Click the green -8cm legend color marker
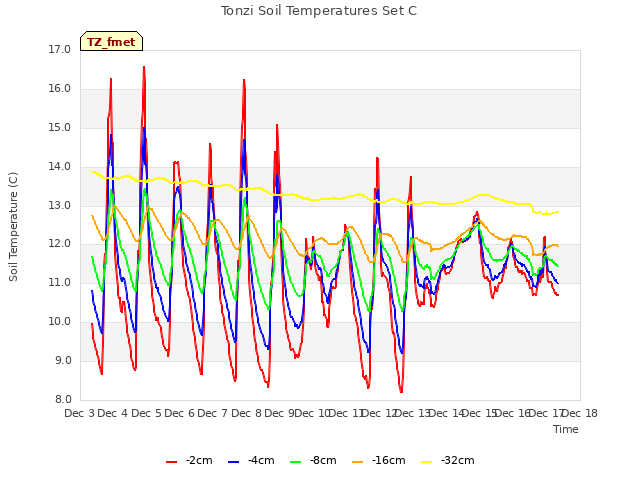Viewport: 640px width, 480px height. point(296,462)
